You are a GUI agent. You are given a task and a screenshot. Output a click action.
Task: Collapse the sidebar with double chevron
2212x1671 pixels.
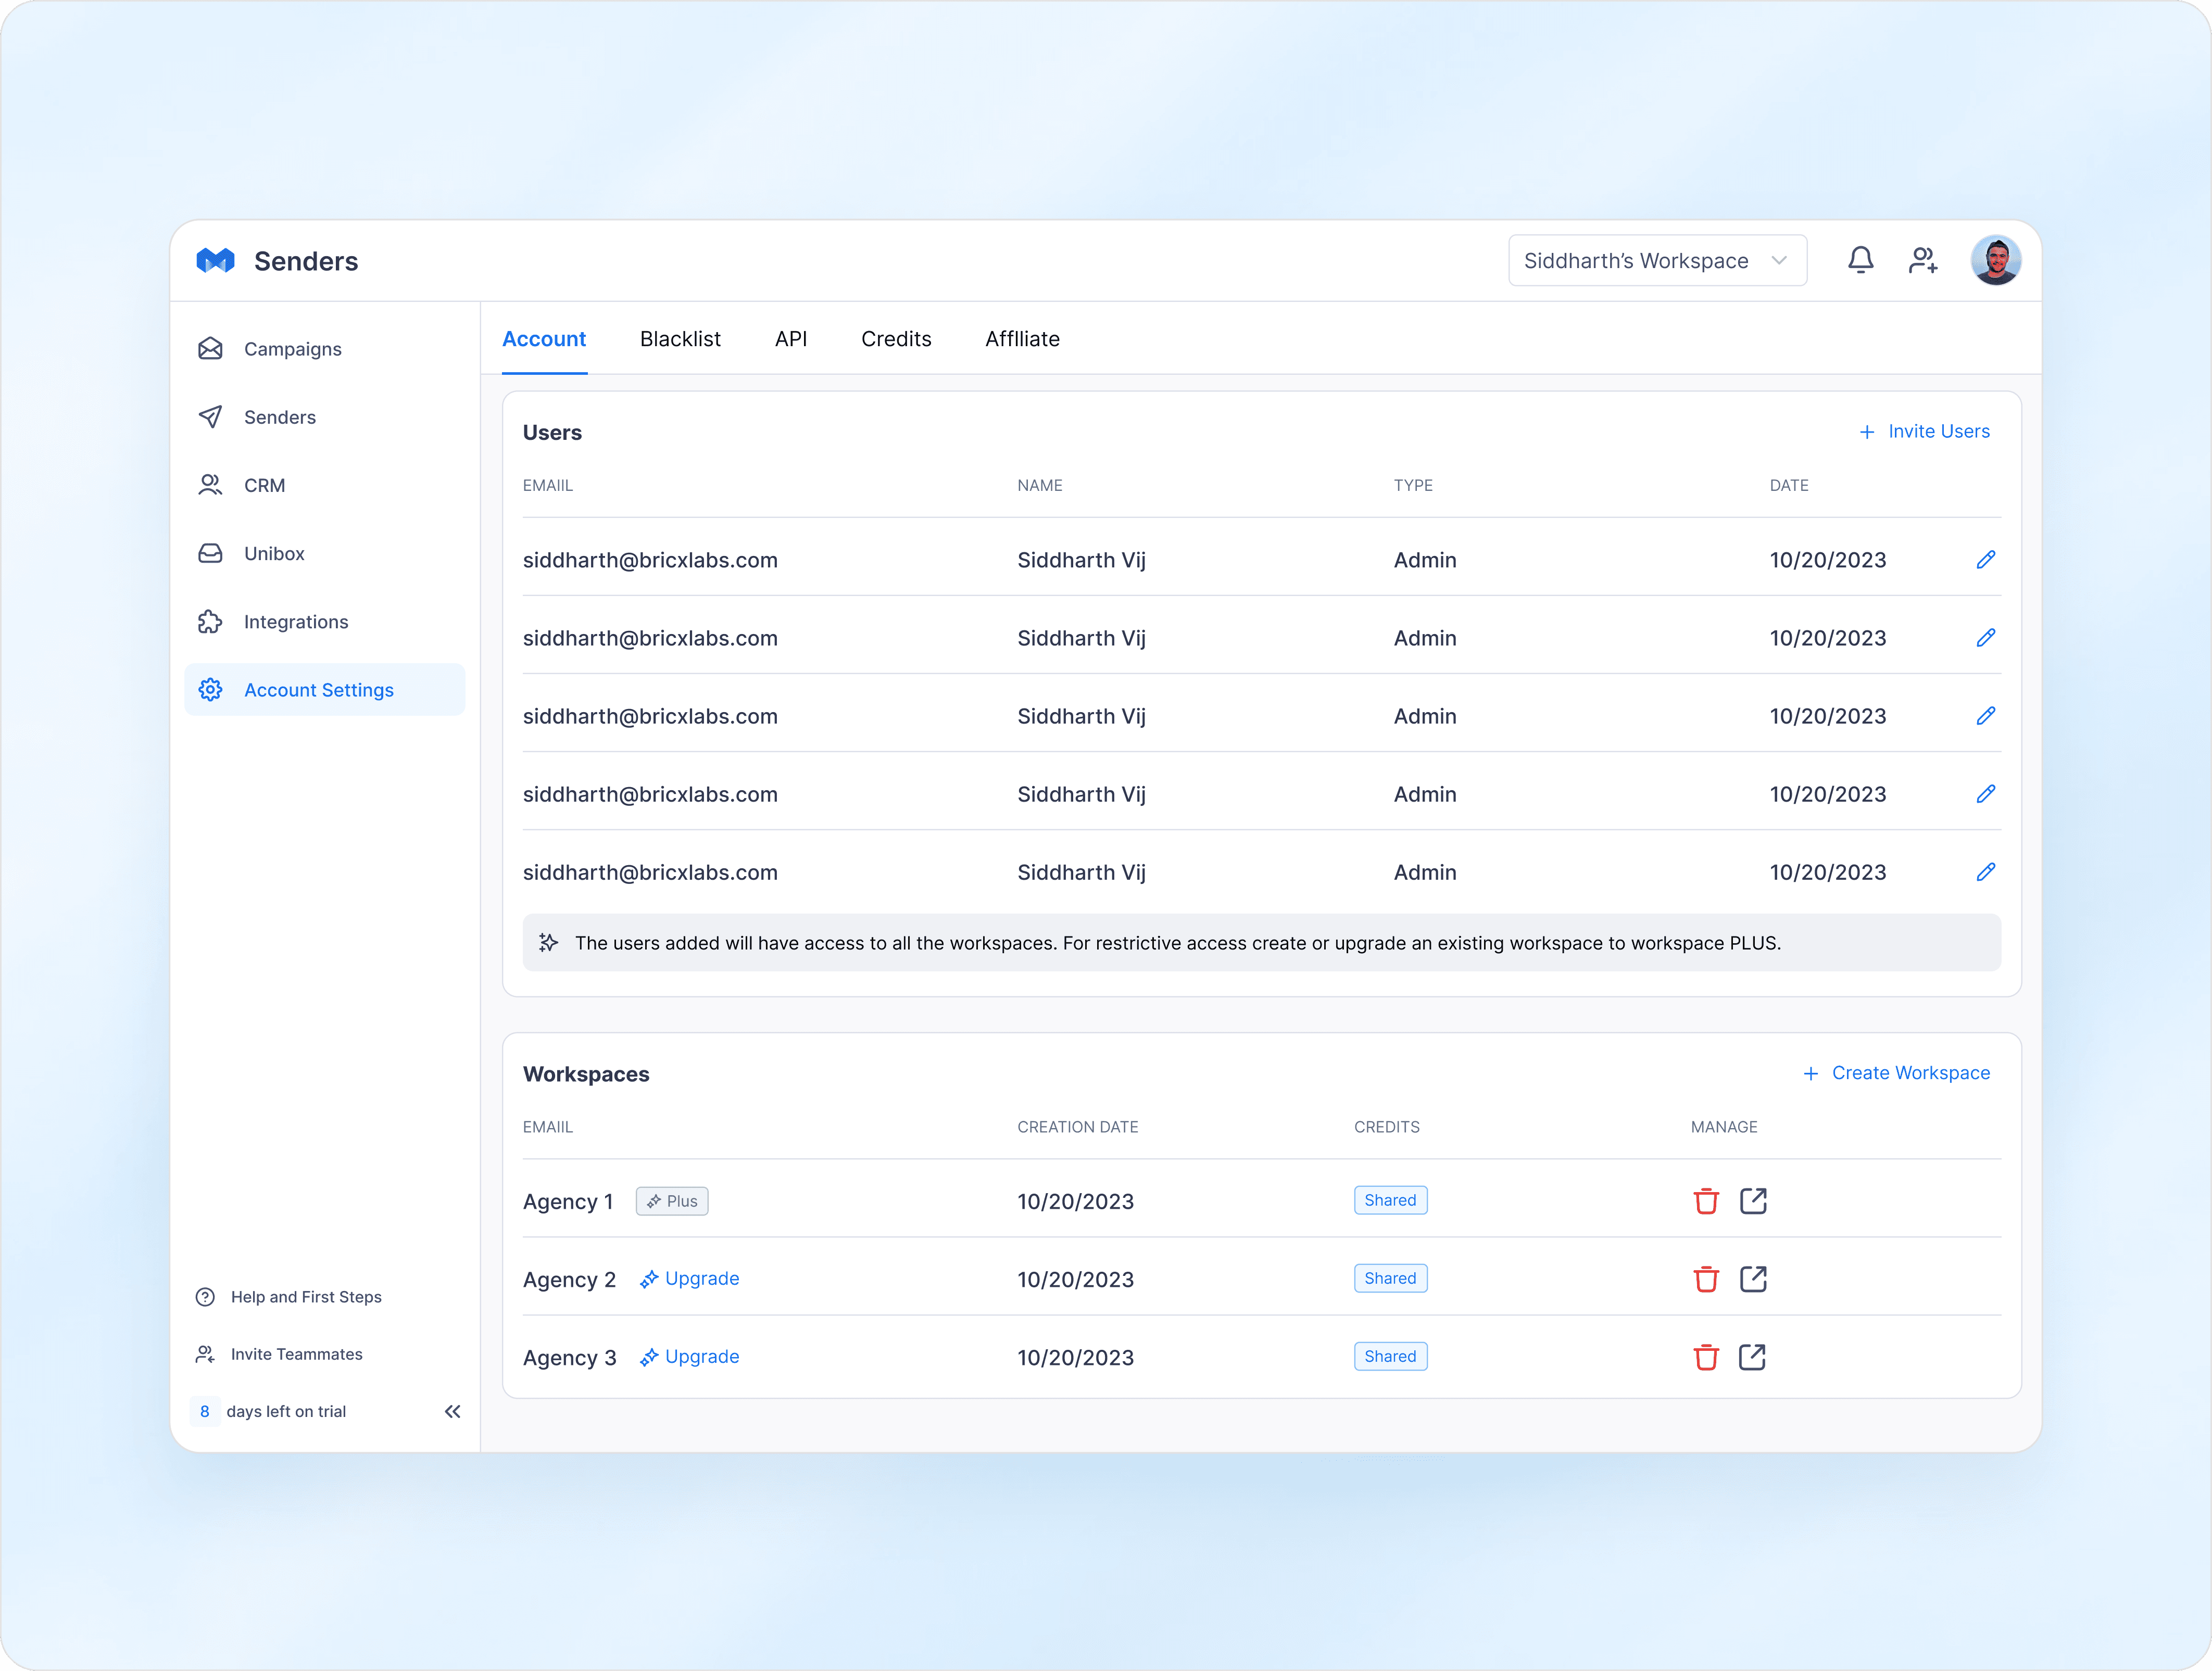click(x=452, y=1411)
